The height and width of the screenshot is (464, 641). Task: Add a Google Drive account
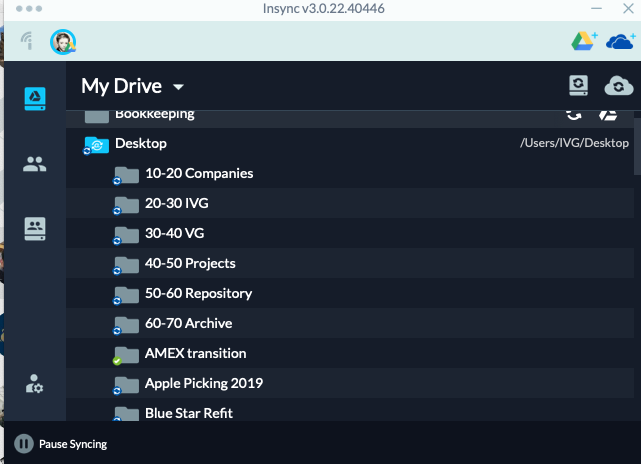pos(584,41)
